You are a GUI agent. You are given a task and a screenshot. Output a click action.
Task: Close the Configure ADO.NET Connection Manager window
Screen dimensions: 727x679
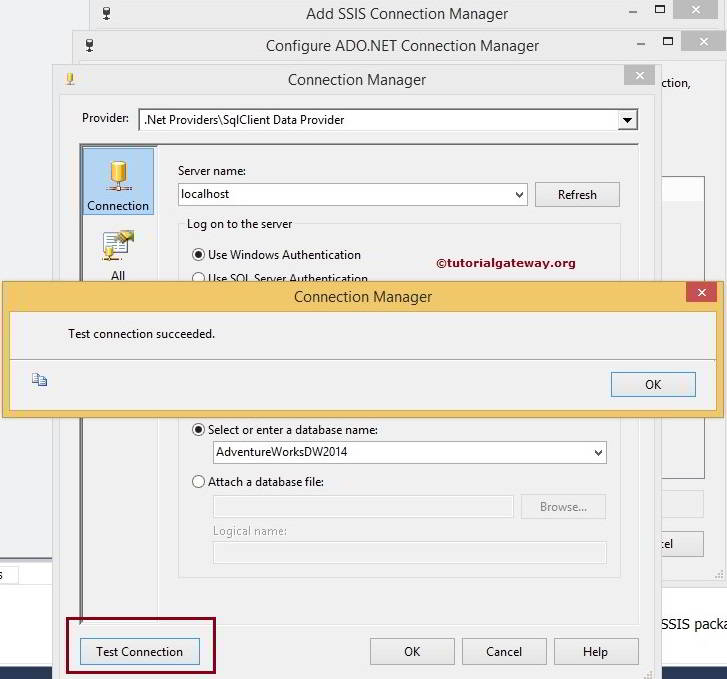coord(703,42)
